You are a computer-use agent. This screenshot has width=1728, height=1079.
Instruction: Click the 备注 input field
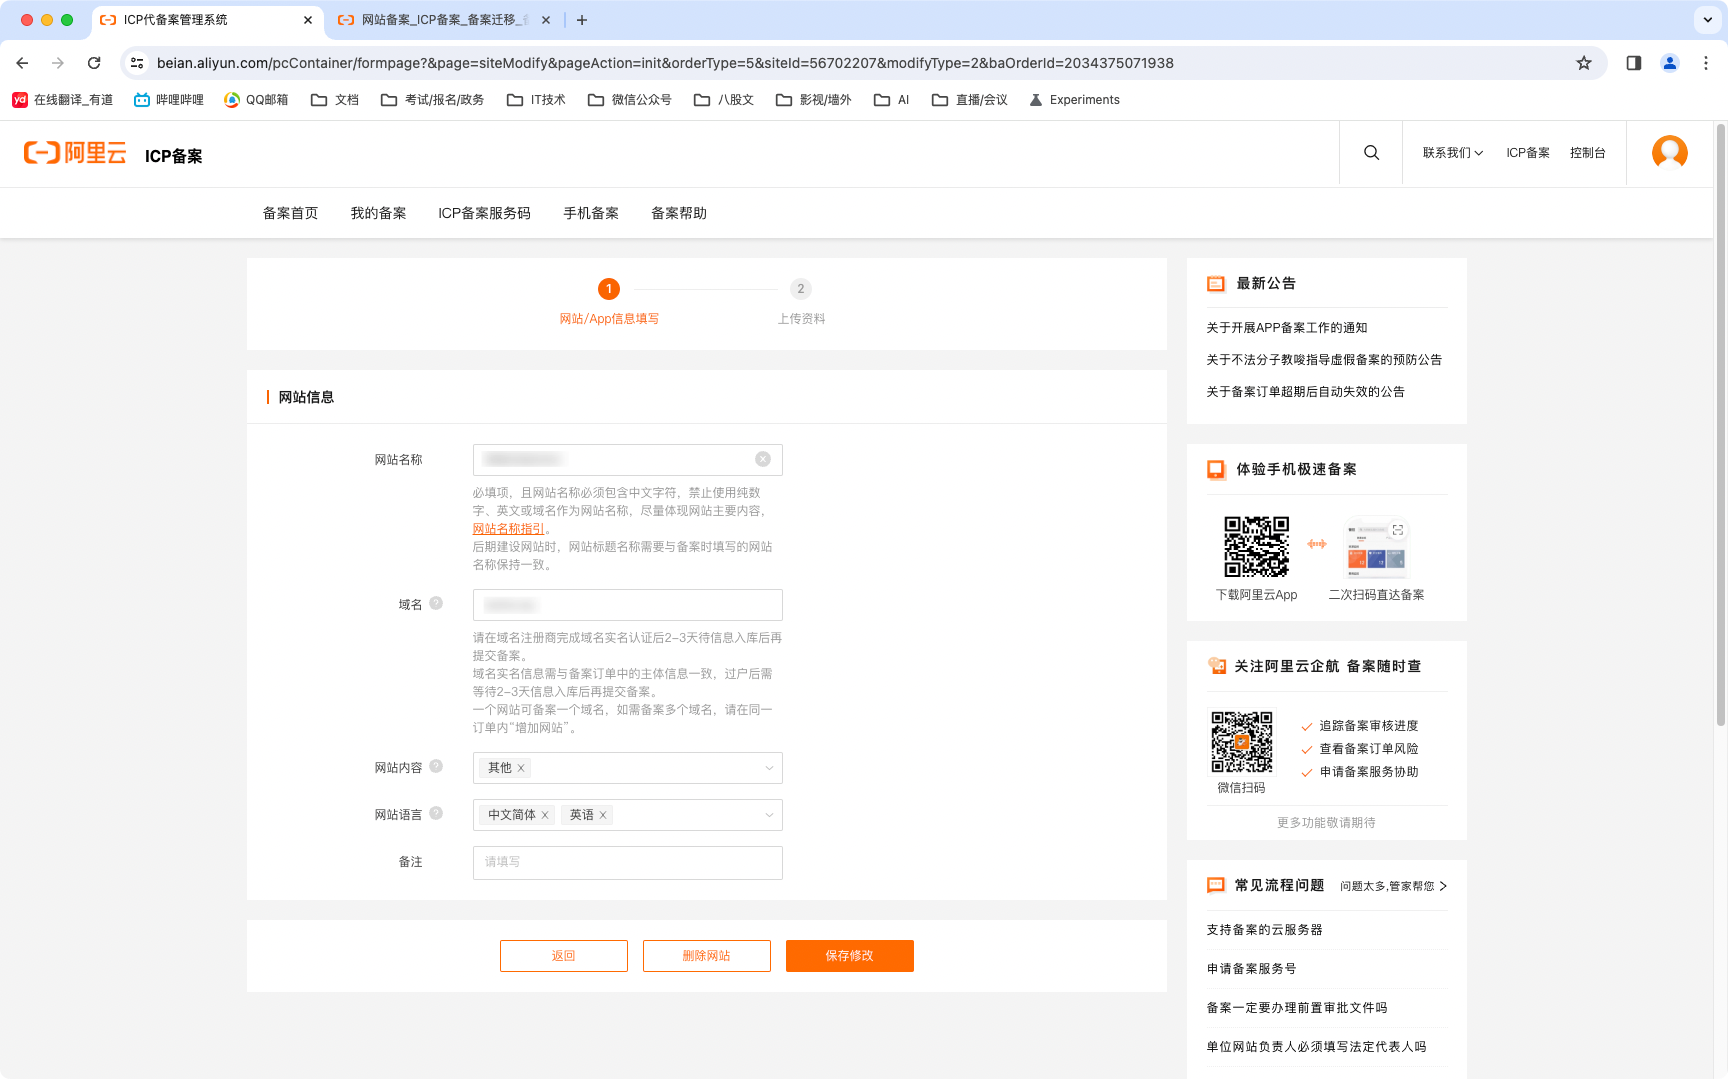627,862
